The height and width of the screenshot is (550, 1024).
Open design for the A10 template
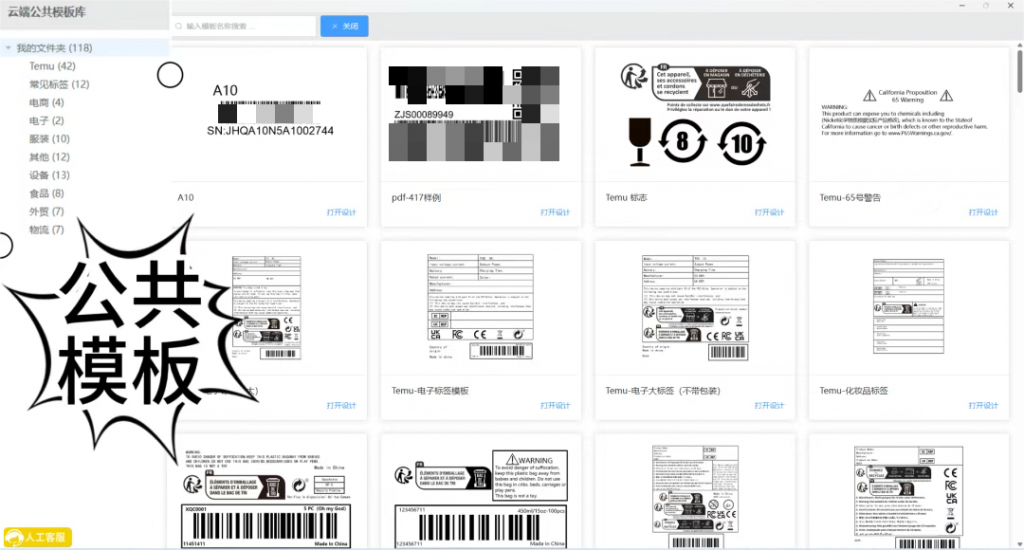pos(342,212)
